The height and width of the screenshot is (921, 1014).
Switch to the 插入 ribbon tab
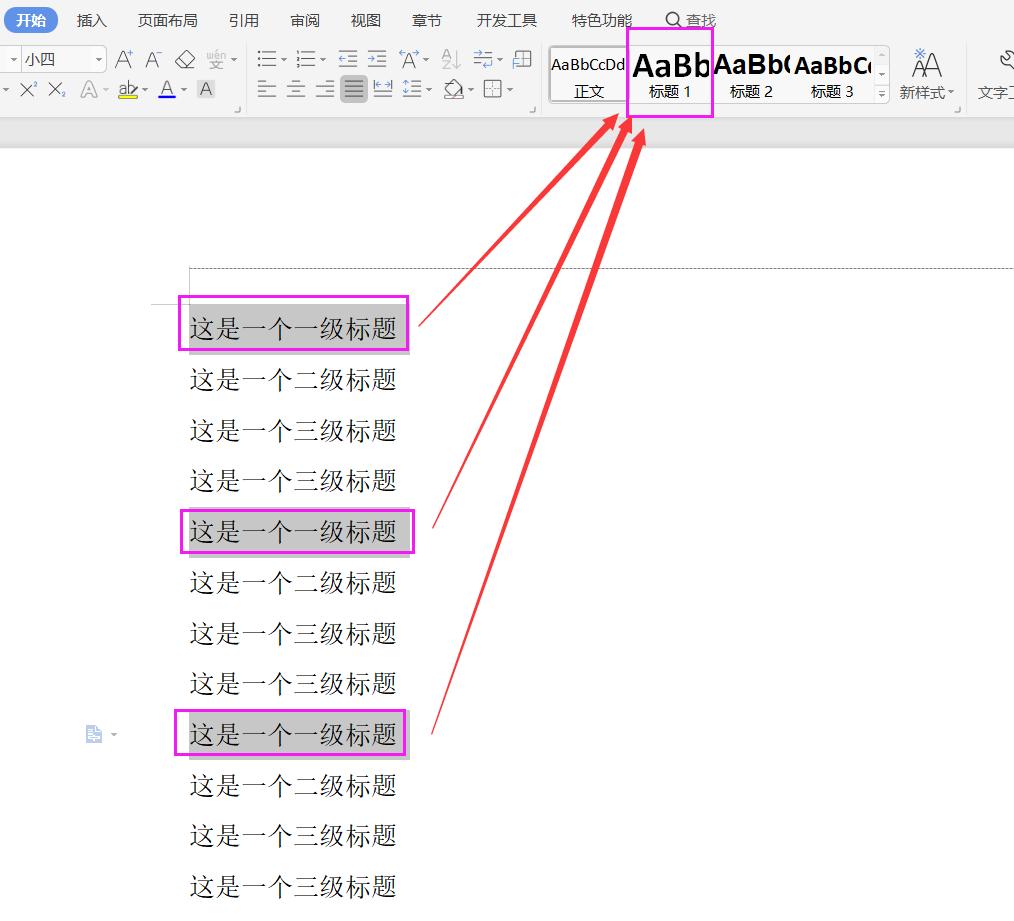coord(91,19)
